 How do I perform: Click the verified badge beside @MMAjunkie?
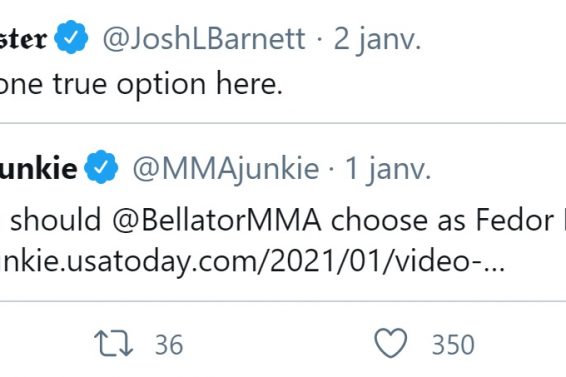click(101, 167)
